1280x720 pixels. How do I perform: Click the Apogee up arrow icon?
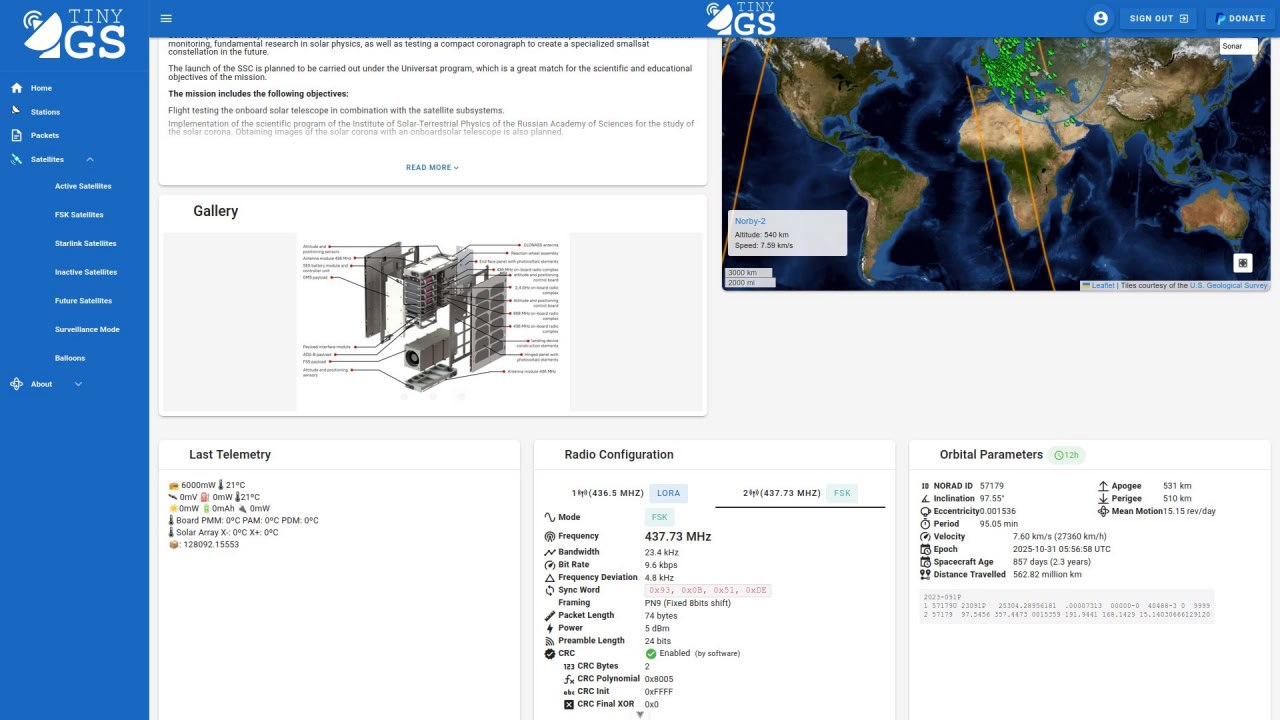tap(1103, 486)
